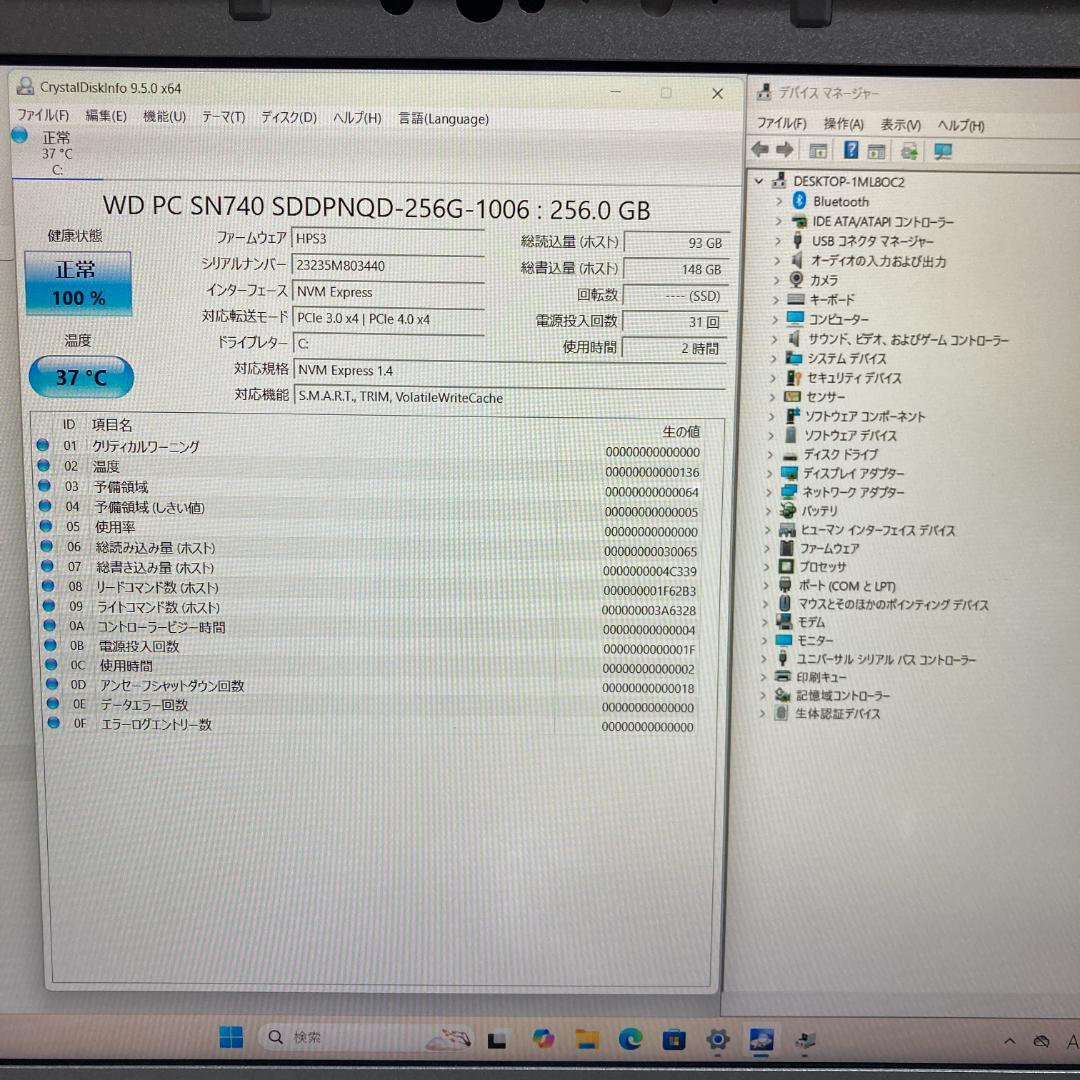Expand the システム デバイス category

(x=773, y=358)
